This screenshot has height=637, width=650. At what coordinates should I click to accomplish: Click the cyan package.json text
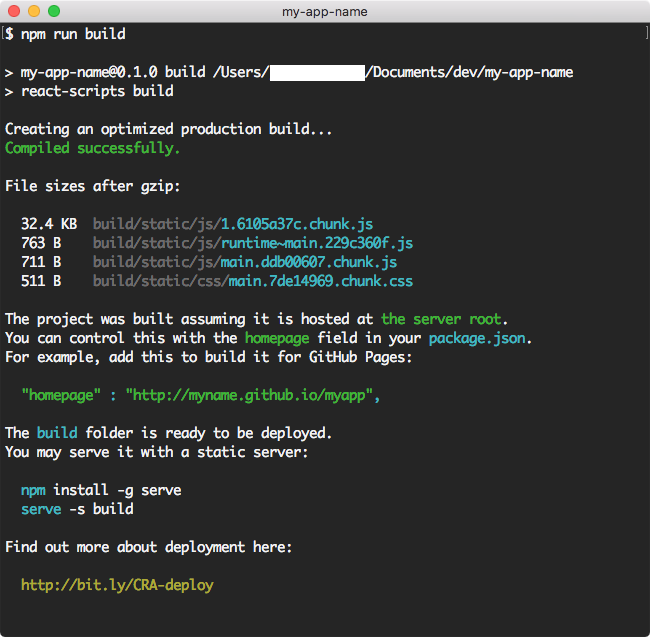coord(479,338)
